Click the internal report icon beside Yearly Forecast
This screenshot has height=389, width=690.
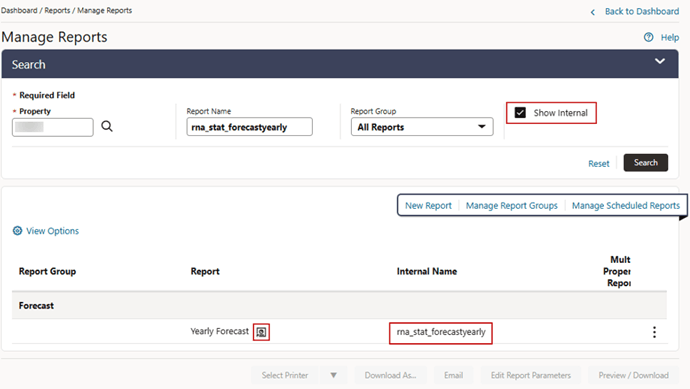pos(261,332)
